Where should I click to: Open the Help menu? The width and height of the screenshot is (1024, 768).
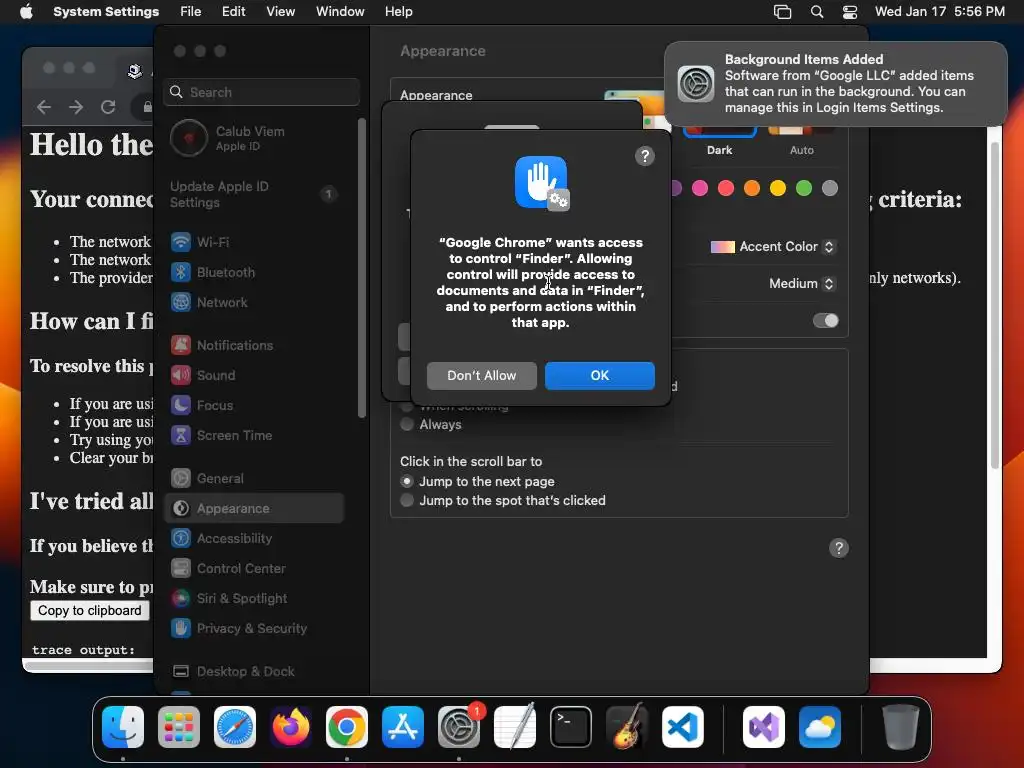tap(398, 11)
